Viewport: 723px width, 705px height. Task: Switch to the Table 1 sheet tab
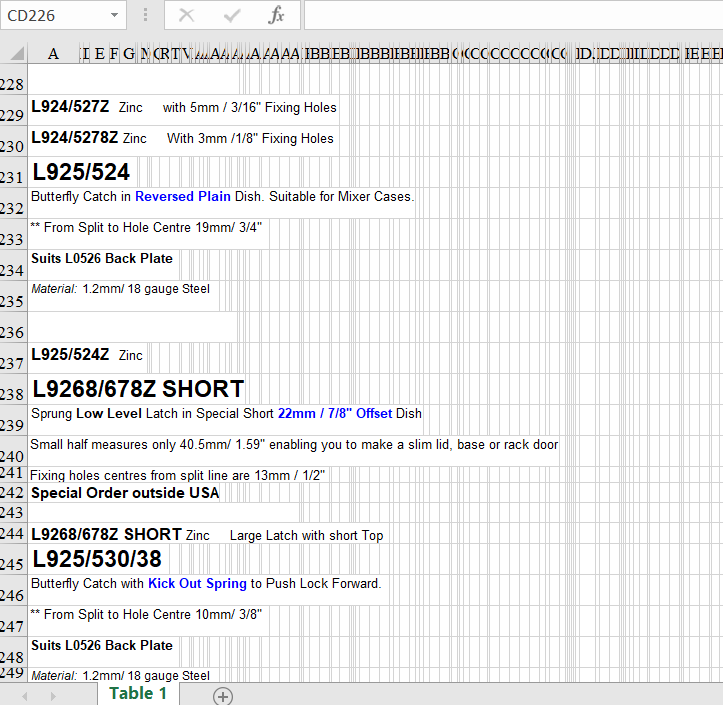pos(138,694)
